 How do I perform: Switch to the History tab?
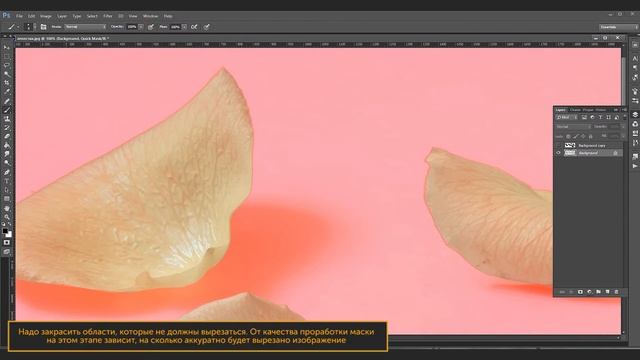point(601,110)
